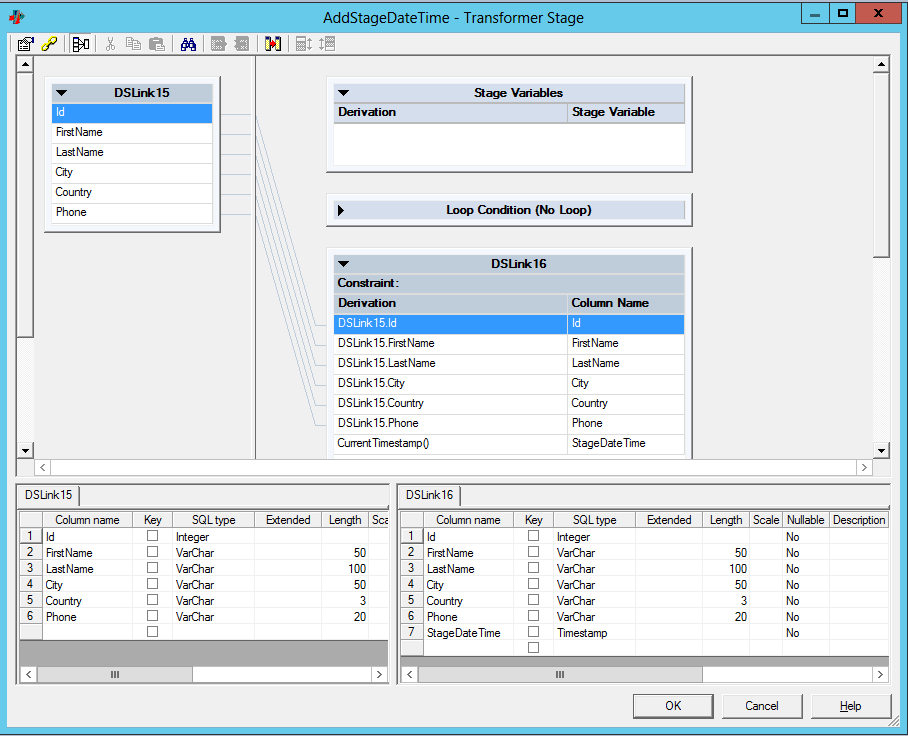The image size is (908, 736).
Task: Tick Key checkbox for Country in DSLink16 grid
Action: coord(533,600)
